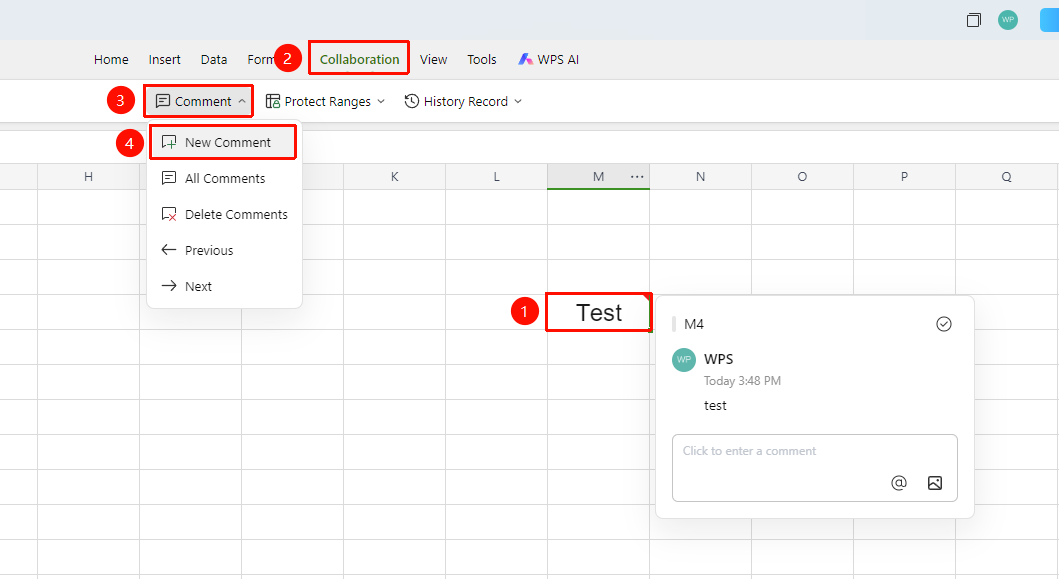Image resolution: width=1059 pixels, height=579 pixels.
Task: Select column P header
Action: tap(904, 177)
